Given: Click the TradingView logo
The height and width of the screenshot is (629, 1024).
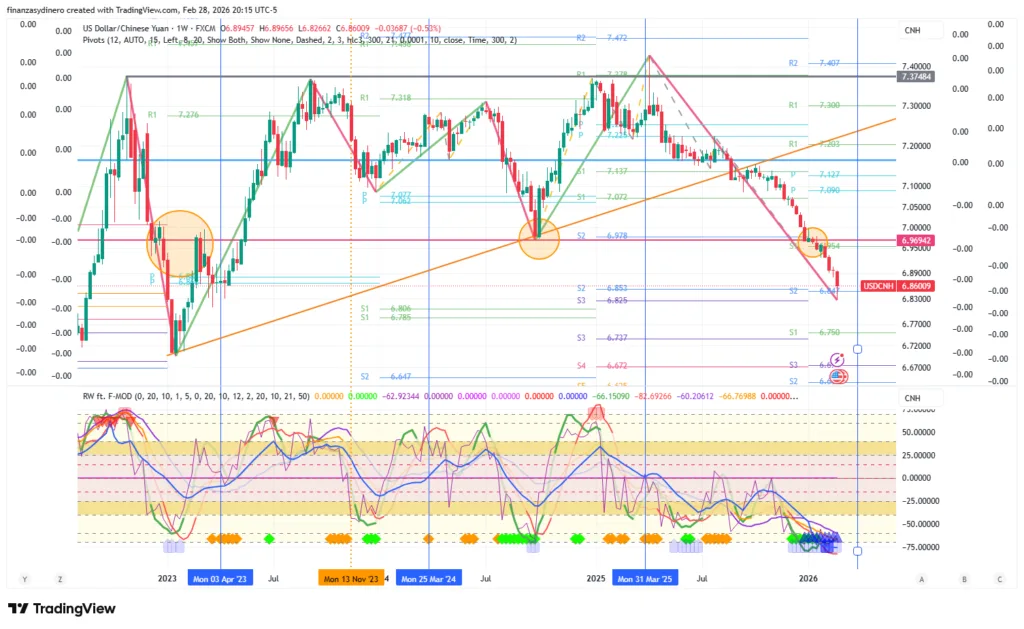Looking at the screenshot, I should (61, 608).
